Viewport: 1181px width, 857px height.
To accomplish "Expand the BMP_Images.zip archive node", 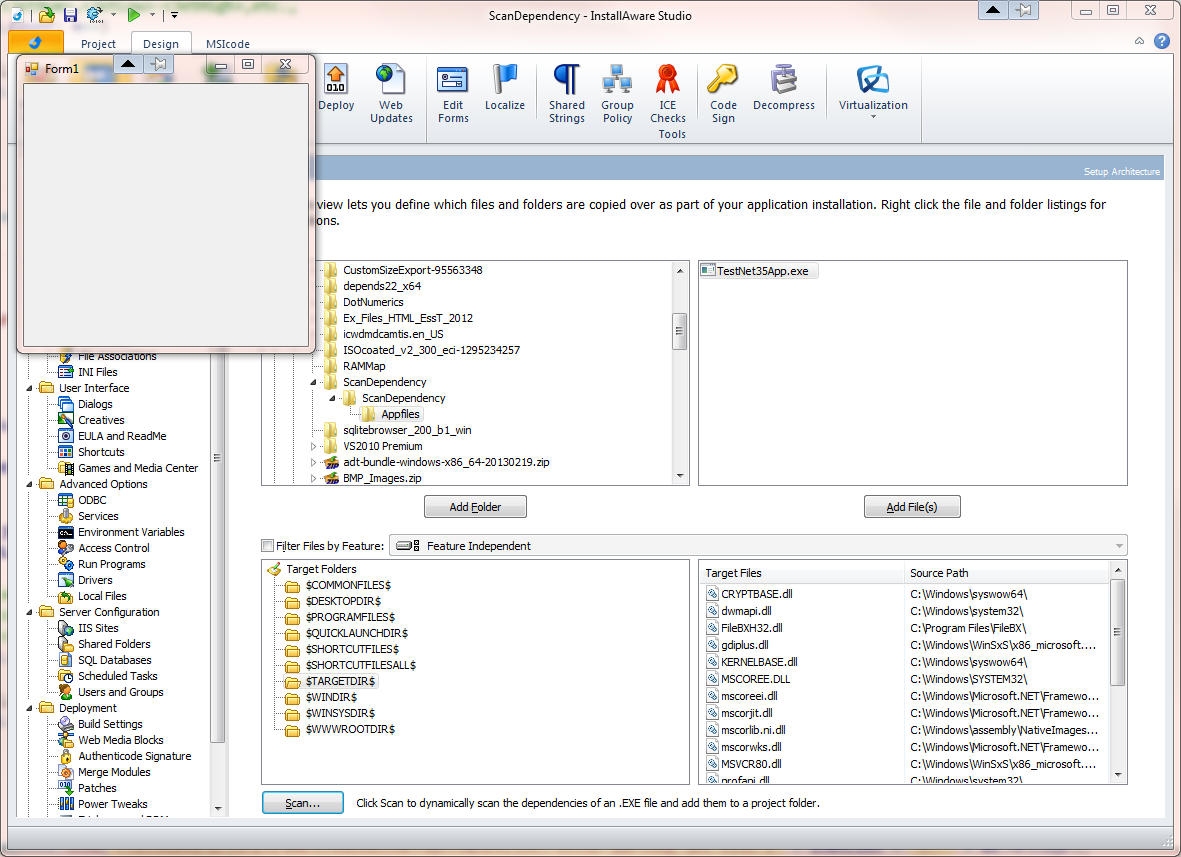I will point(313,478).
